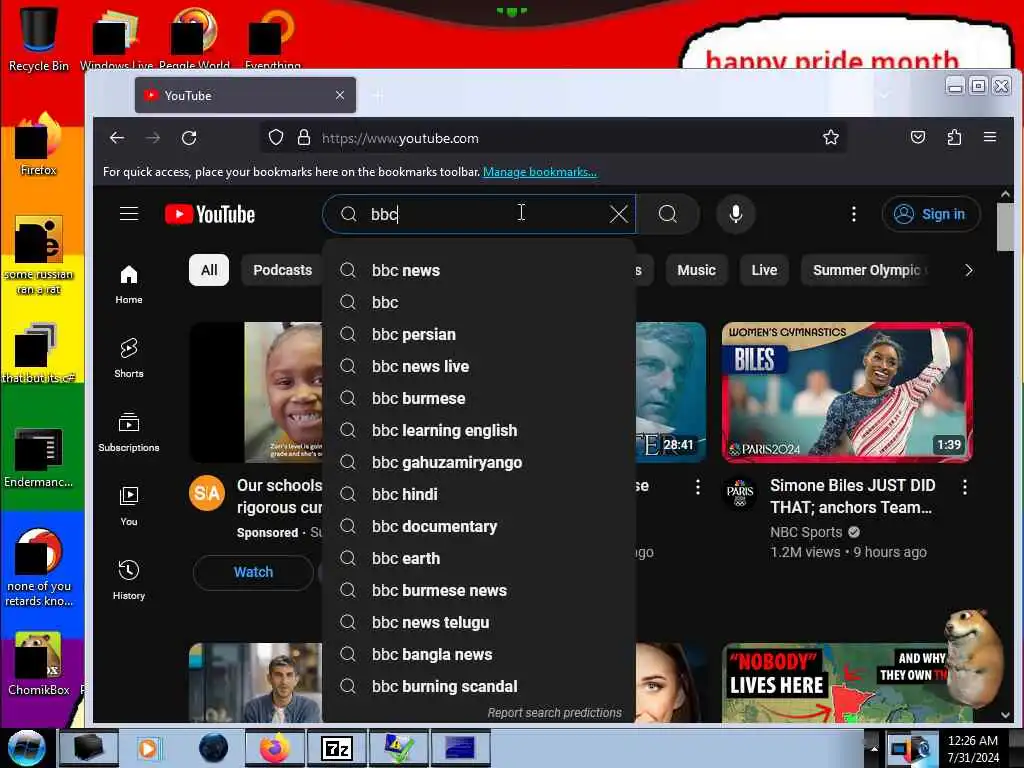
Task: Reload the page in Firefox
Action: (x=189, y=138)
